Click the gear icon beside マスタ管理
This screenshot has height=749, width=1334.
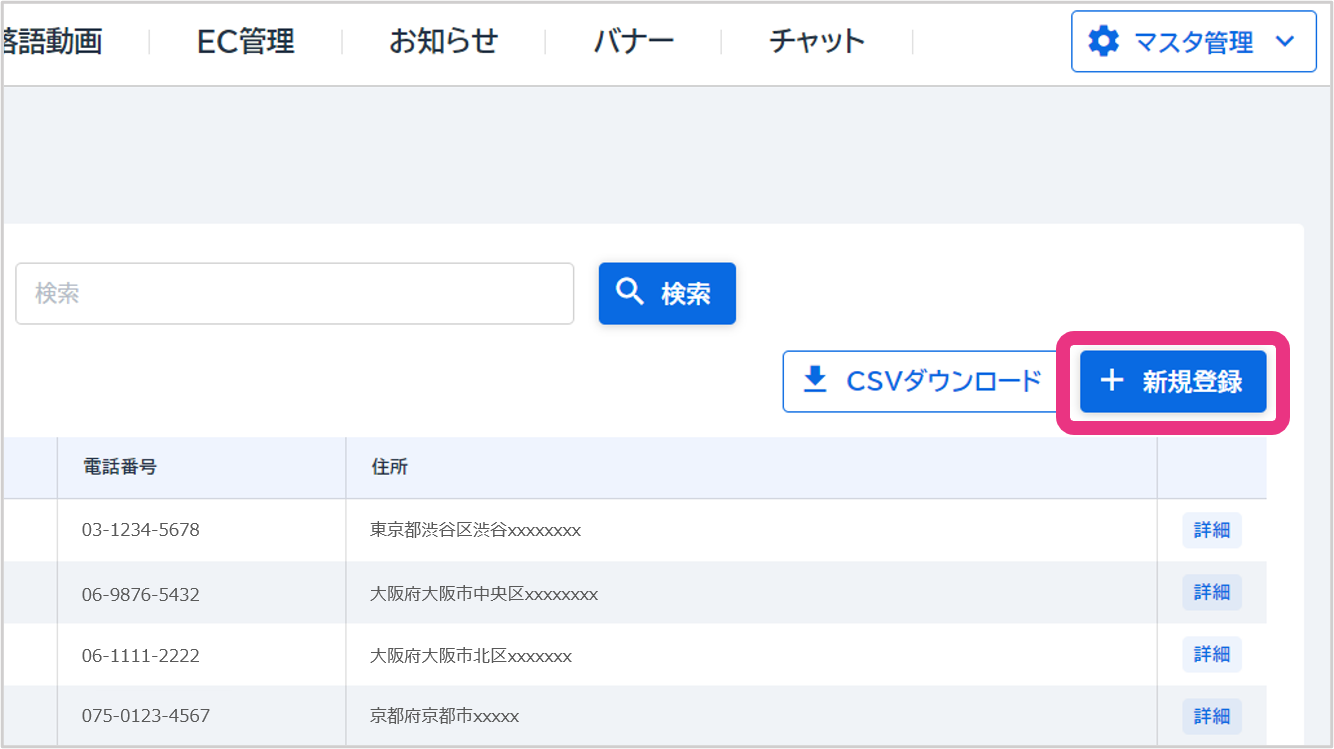(x=1103, y=42)
